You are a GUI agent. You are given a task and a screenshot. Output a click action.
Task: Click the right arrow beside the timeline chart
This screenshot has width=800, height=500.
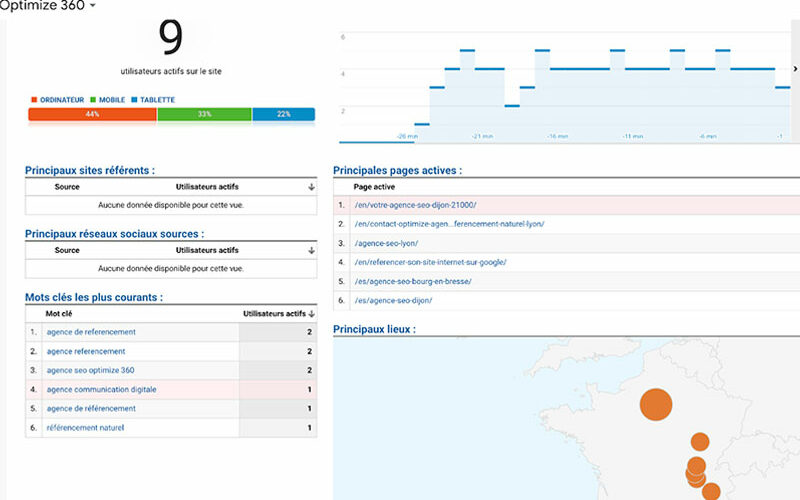(794, 69)
